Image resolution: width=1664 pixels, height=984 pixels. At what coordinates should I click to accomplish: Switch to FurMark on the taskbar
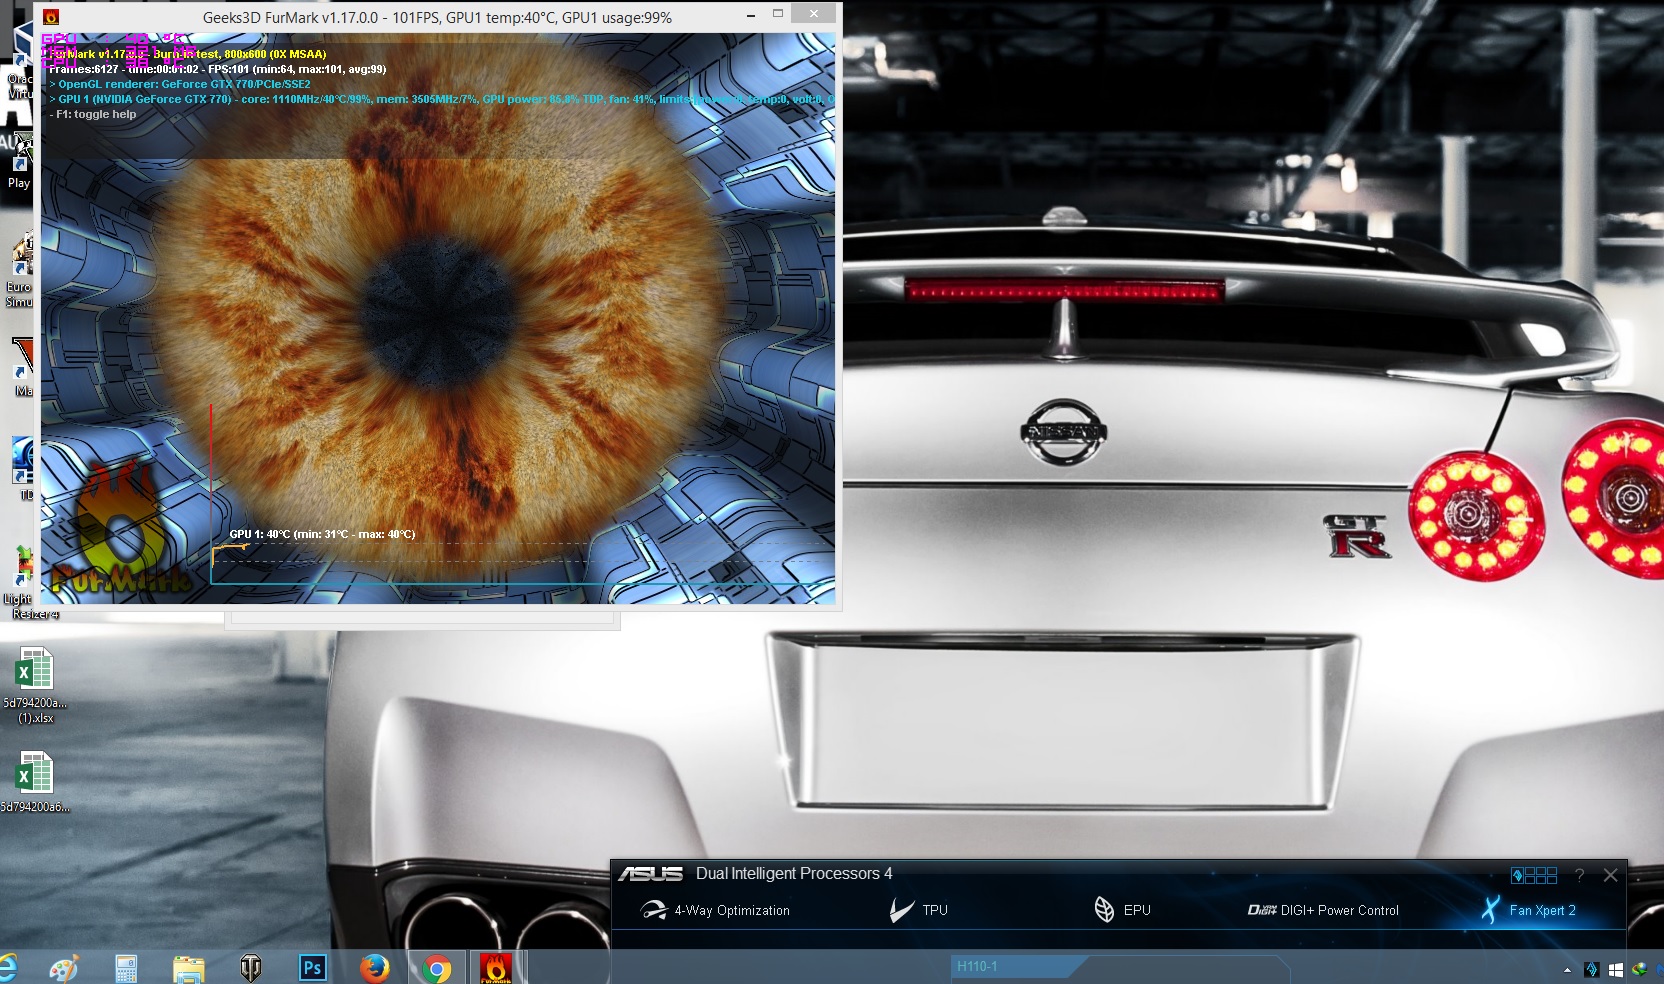496,968
